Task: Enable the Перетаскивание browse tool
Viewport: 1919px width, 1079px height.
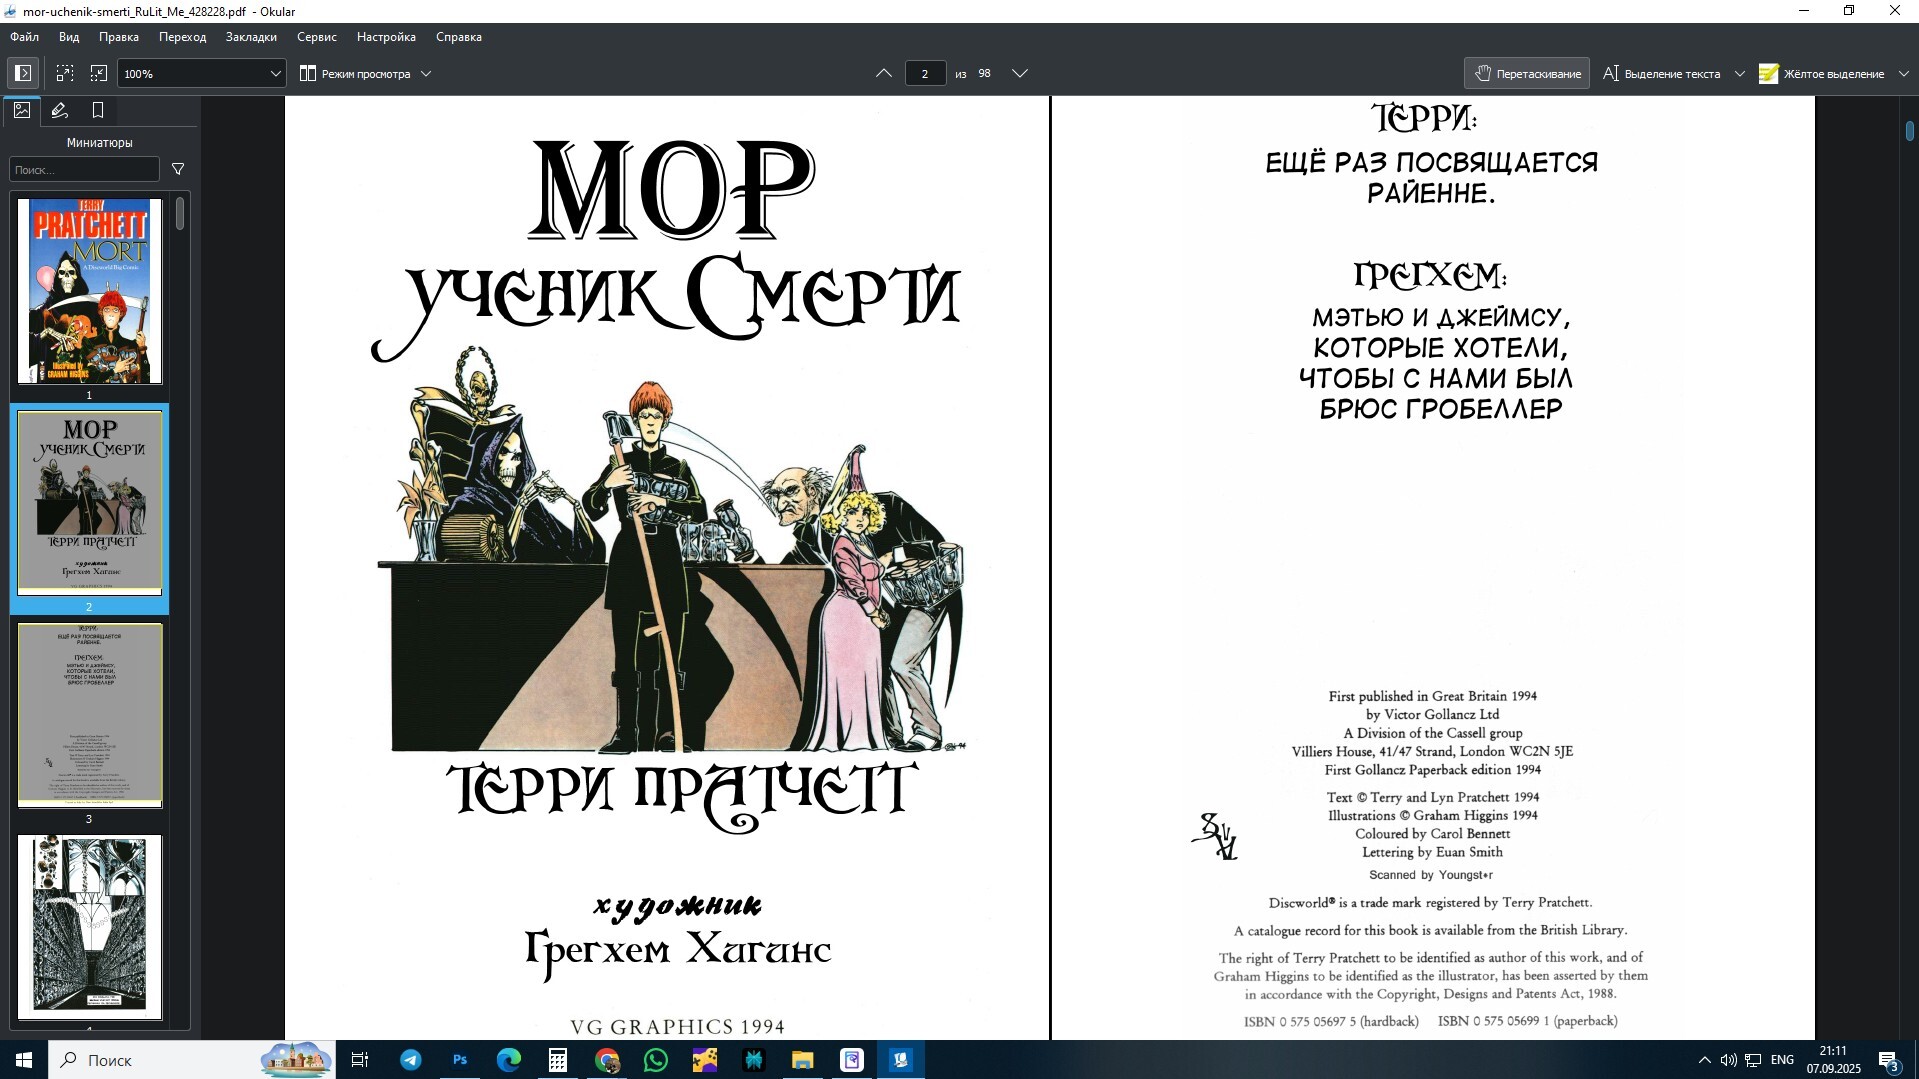Action: pyautogui.click(x=1527, y=73)
